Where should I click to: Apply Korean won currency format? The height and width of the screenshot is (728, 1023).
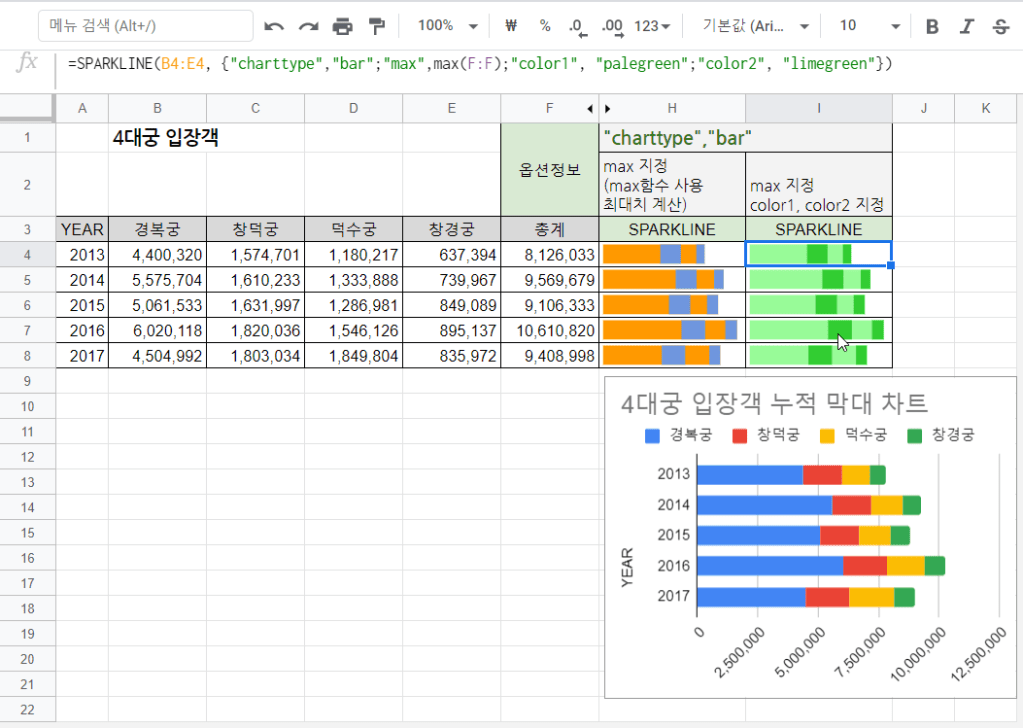pyautogui.click(x=511, y=26)
